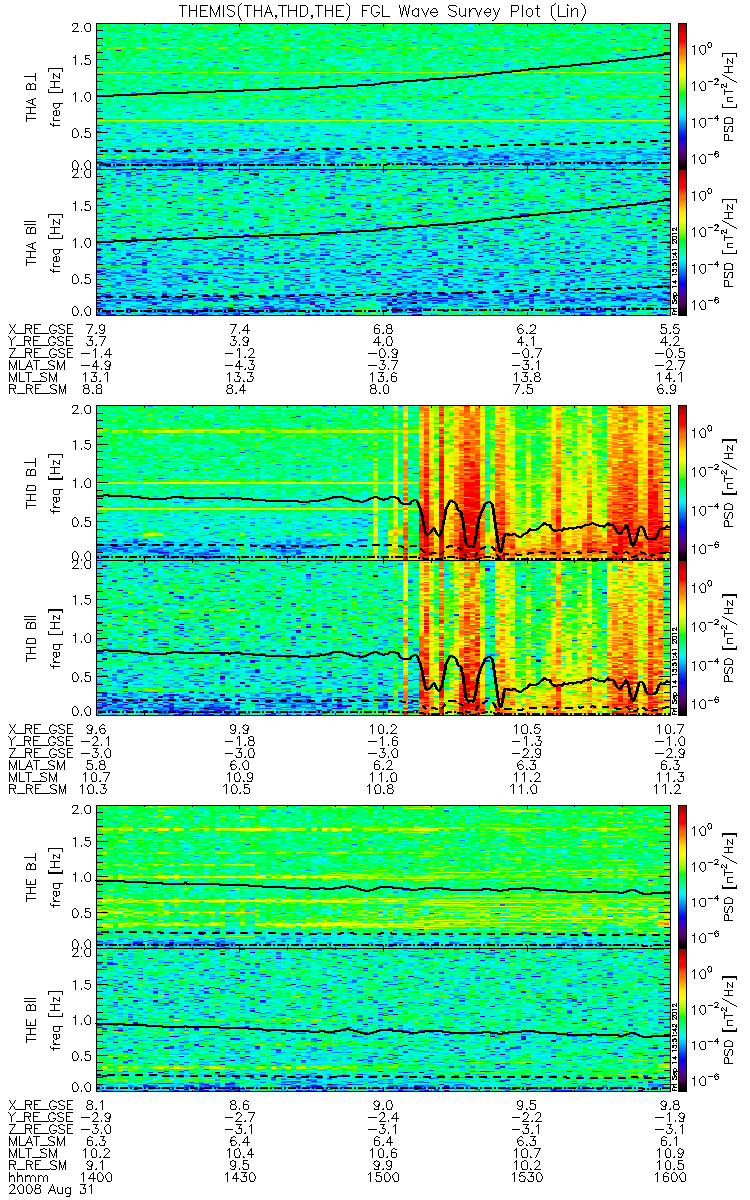Click X_RE_GSE label below the THA panels
Image resolution: width=750 pixels, height=1200 pixels.
[40, 328]
